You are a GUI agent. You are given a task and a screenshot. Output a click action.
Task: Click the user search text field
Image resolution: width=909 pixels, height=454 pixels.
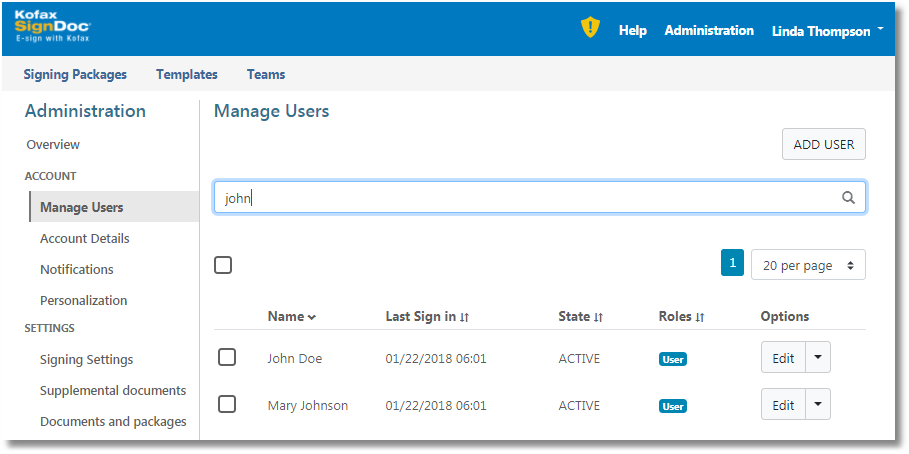530,198
